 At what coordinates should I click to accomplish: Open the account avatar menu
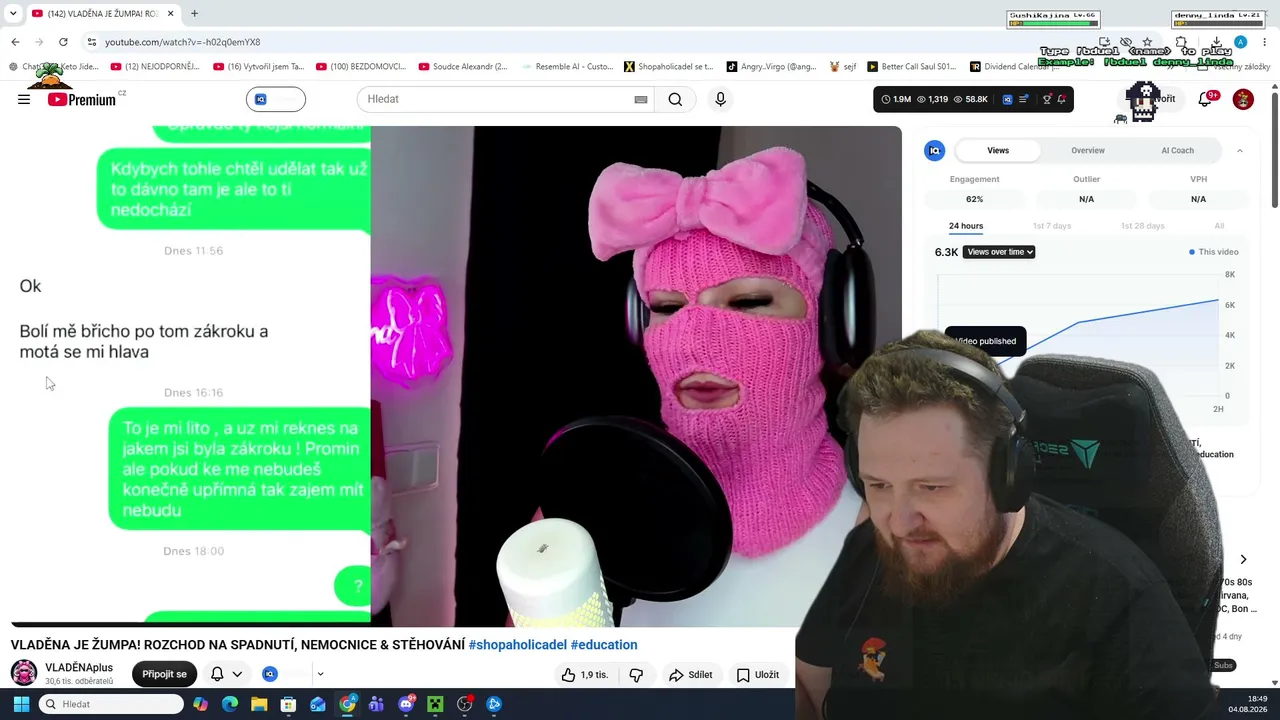pos(1243,99)
